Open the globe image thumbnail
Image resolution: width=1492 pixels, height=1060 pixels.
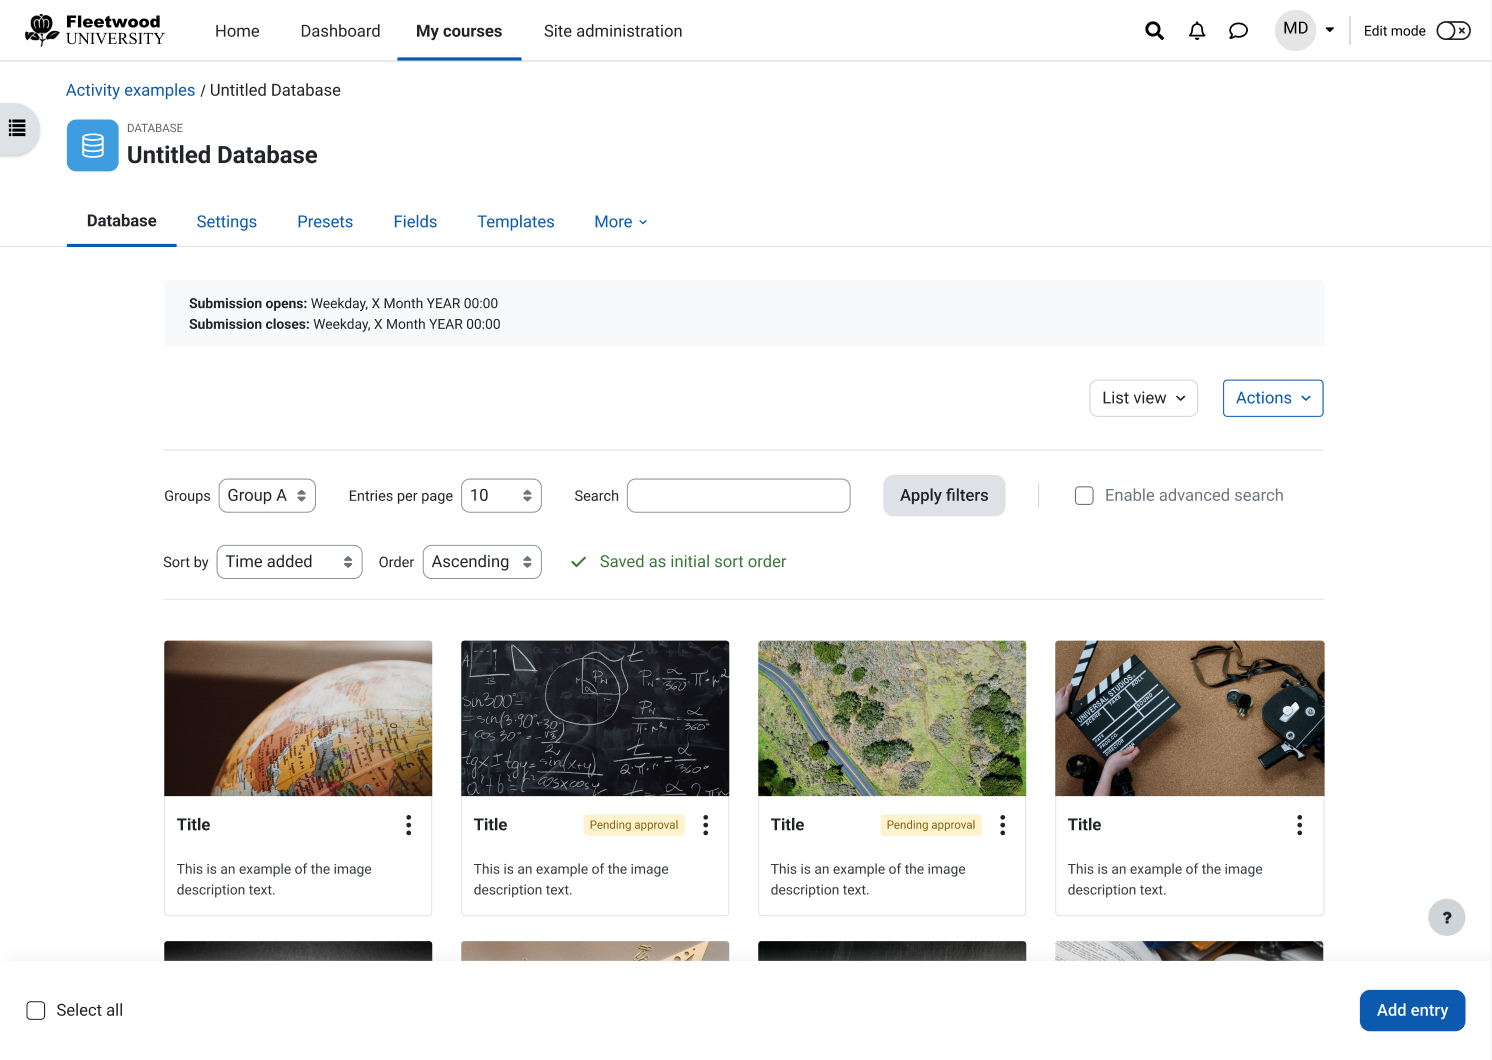tap(298, 719)
